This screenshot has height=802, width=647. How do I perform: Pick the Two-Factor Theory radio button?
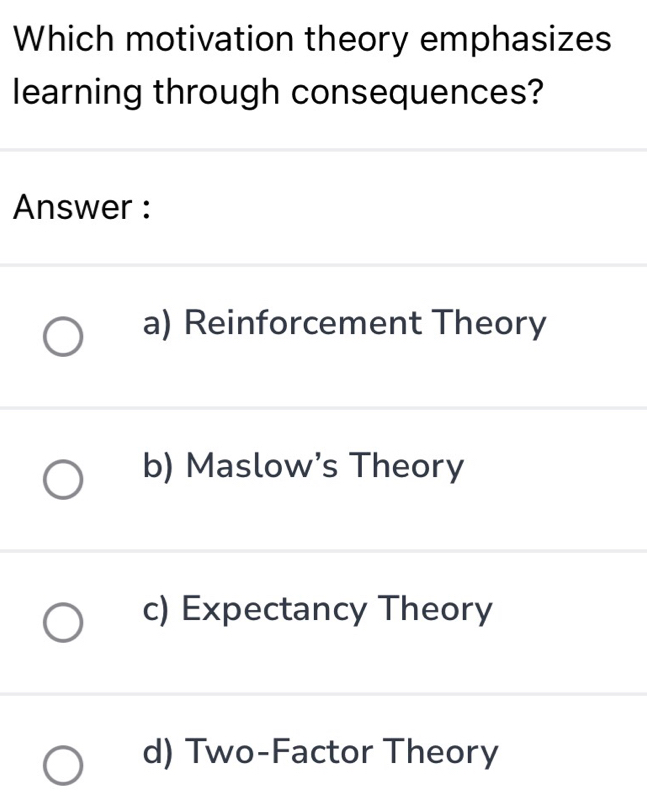pos(62,765)
